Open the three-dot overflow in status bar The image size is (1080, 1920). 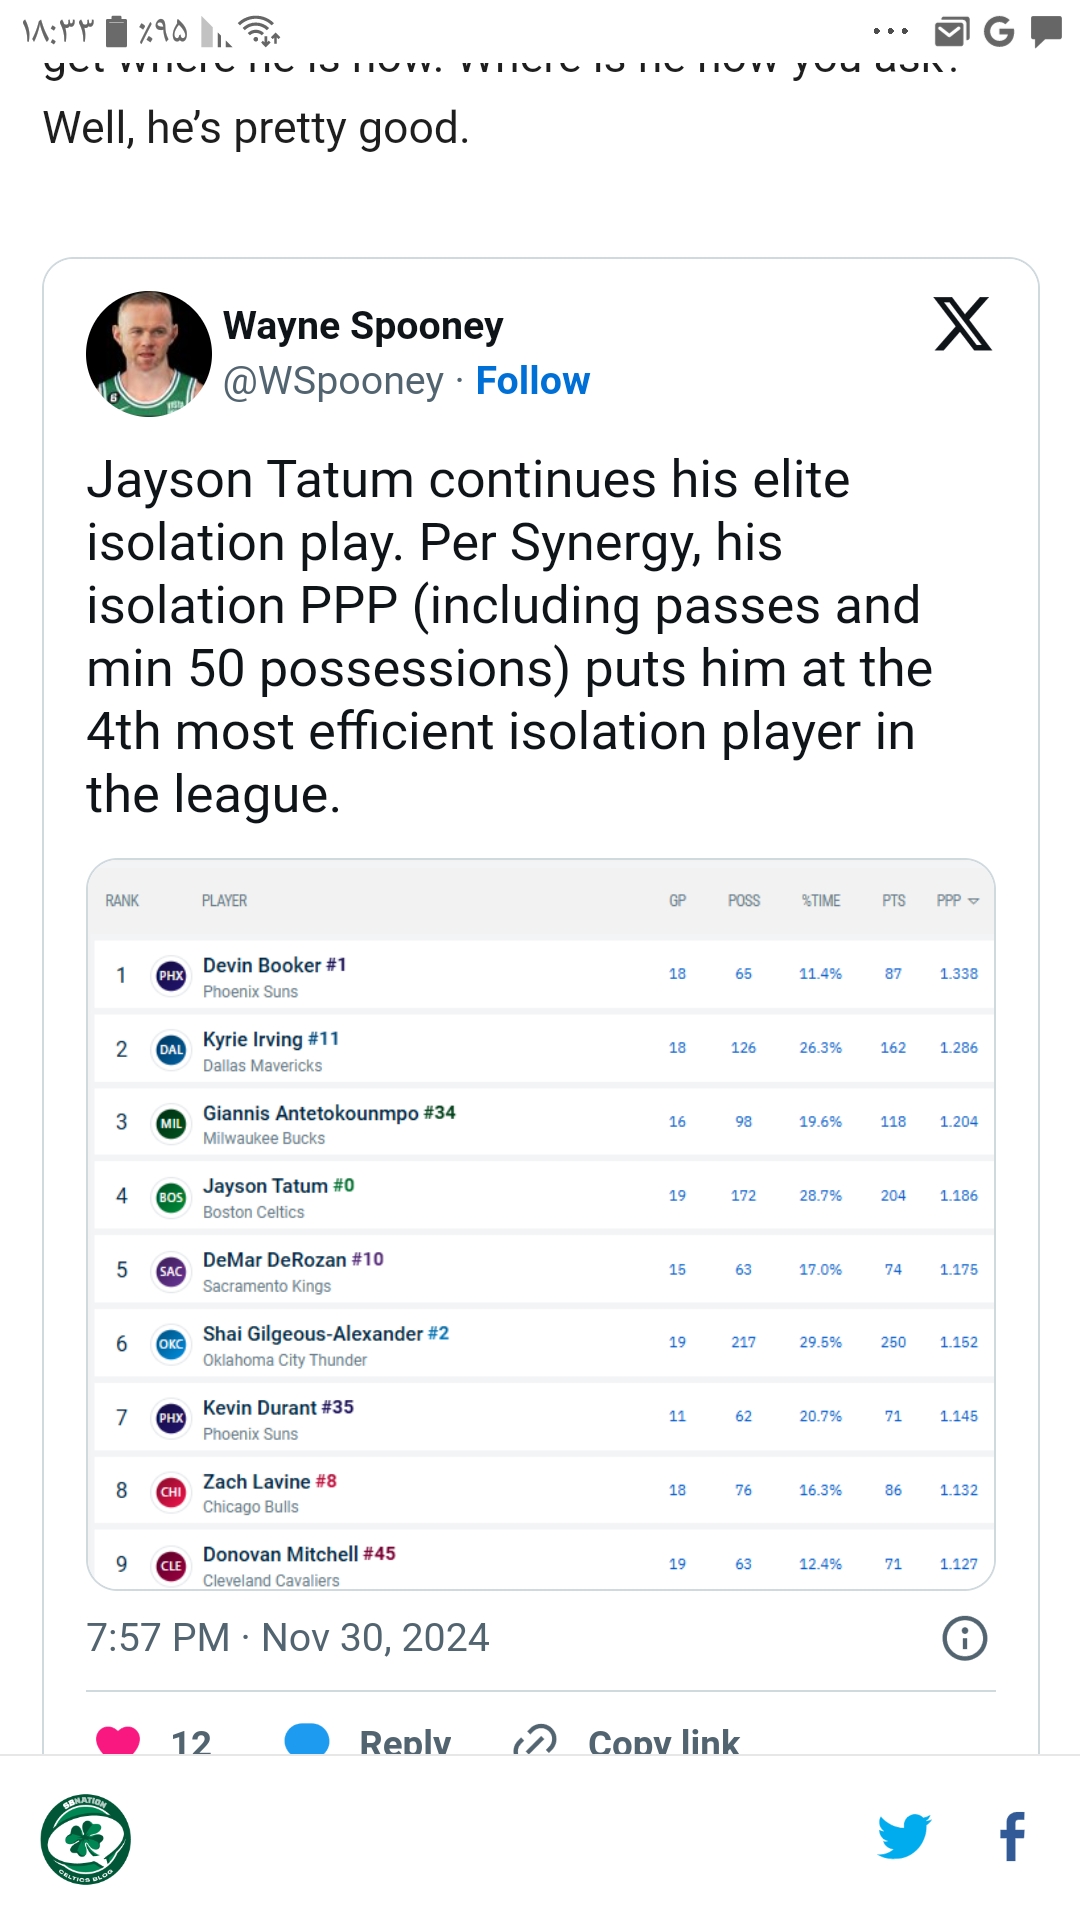click(891, 32)
